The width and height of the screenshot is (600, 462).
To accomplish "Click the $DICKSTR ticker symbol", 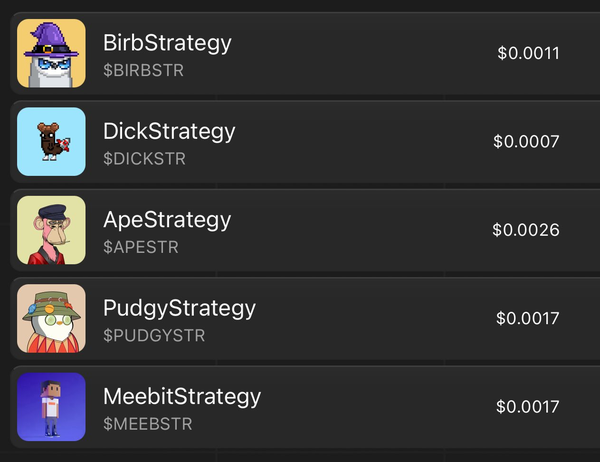I will pos(144,159).
